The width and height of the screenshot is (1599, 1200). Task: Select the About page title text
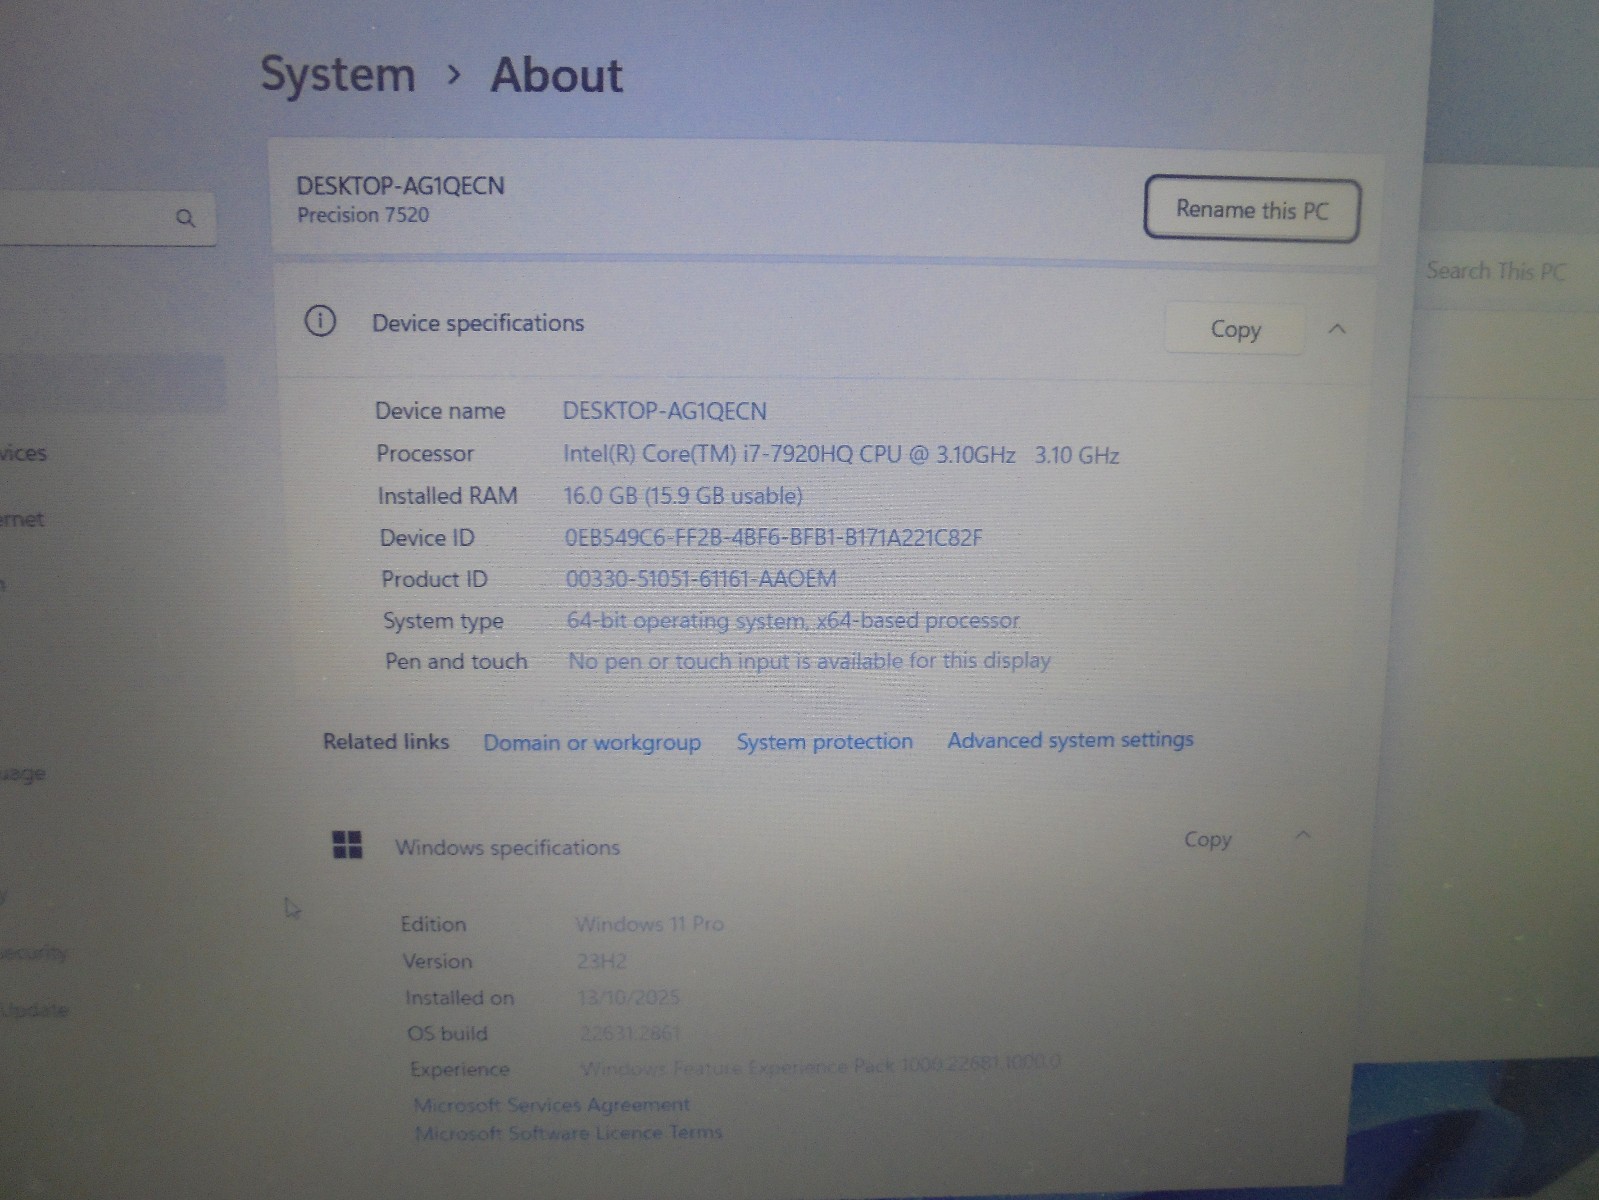point(556,75)
